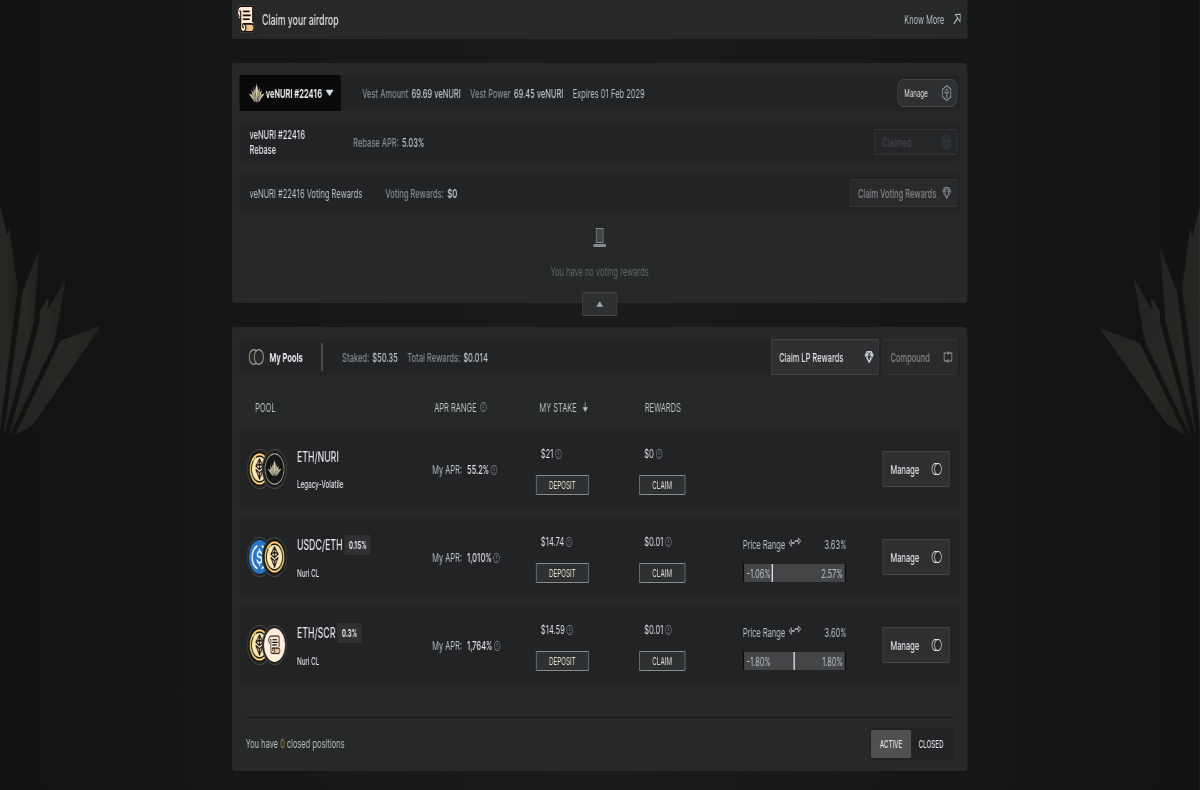Click the APR RANGE info icon
The width and height of the screenshot is (1200, 790).
click(483, 407)
